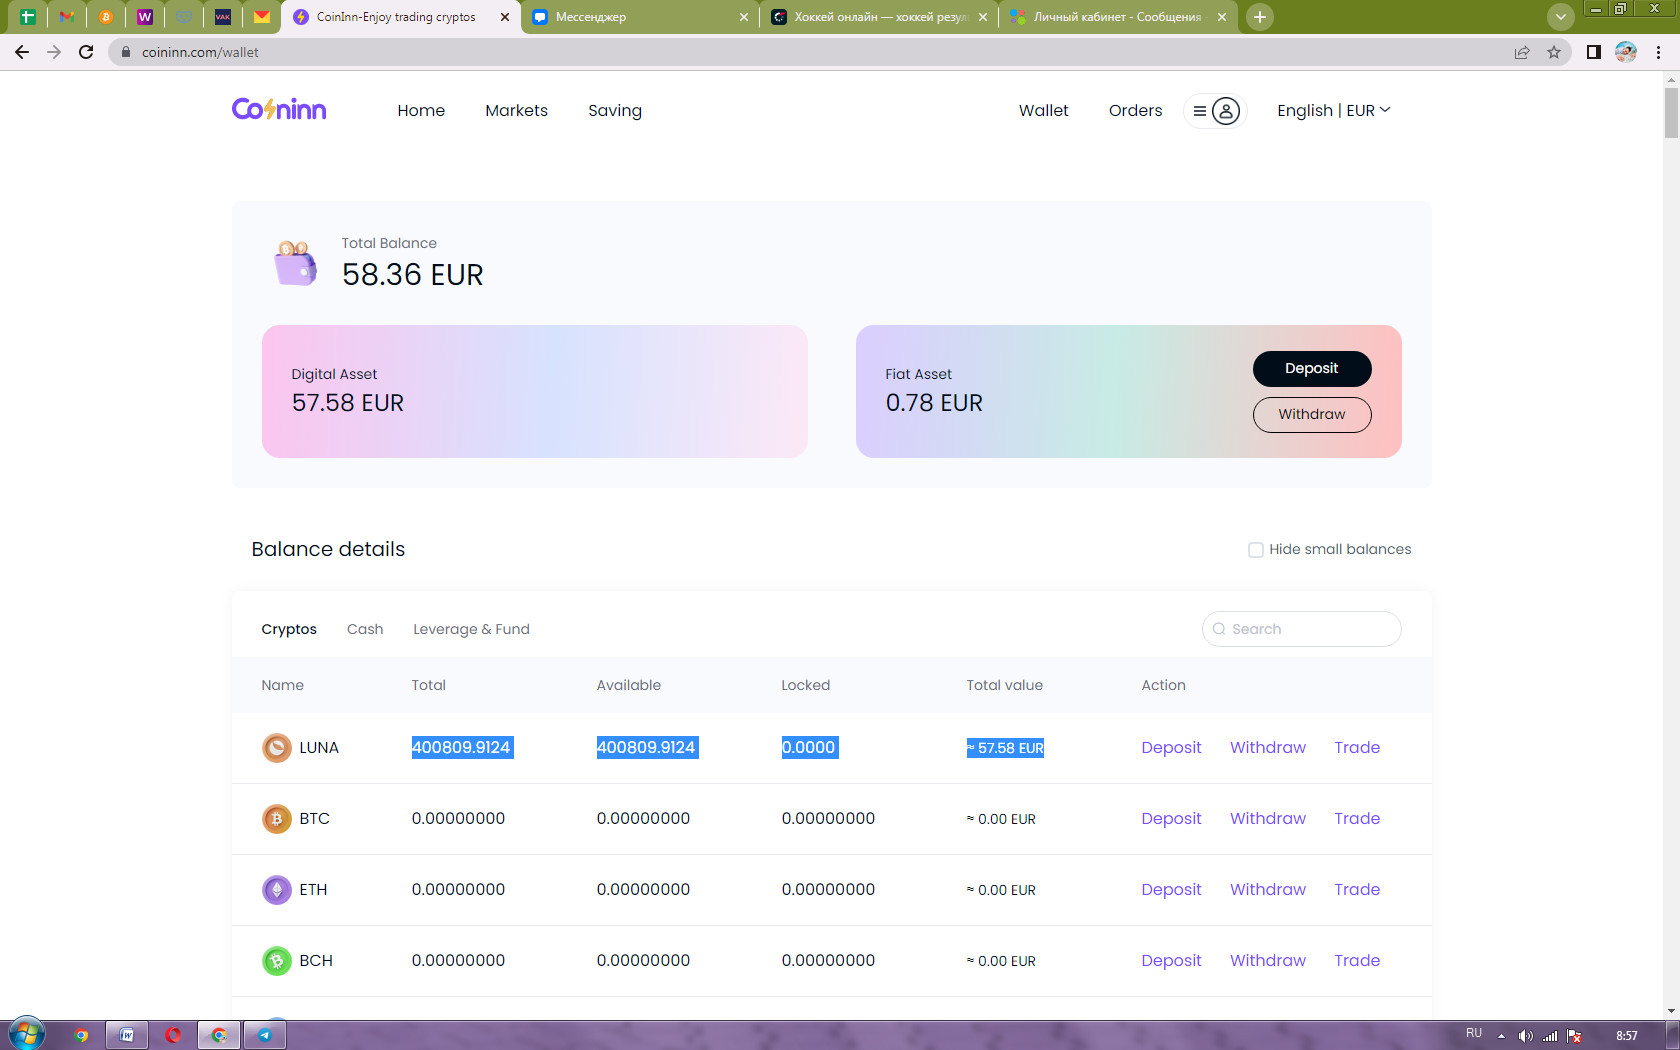The image size is (1680, 1050).
Task: Close the CoinInn browser tab
Action: coord(505,17)
